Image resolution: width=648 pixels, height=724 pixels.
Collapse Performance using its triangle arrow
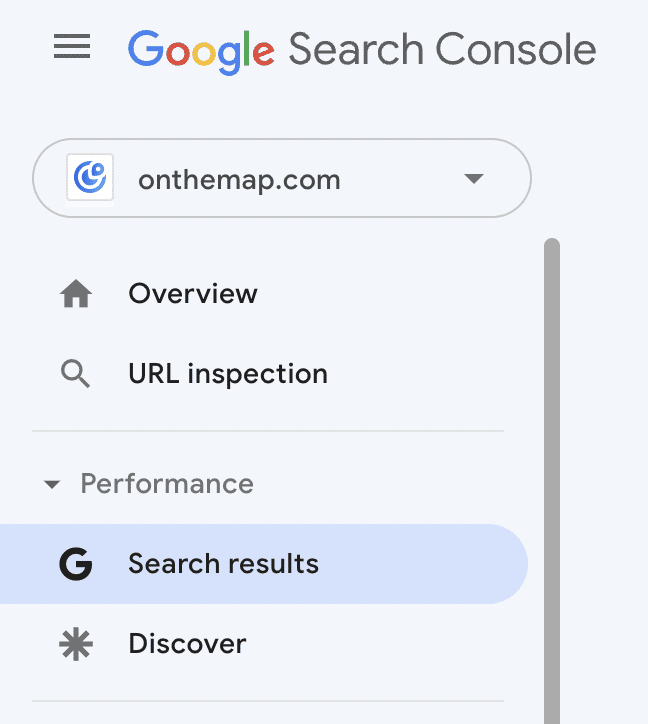[x=52, y=485]
